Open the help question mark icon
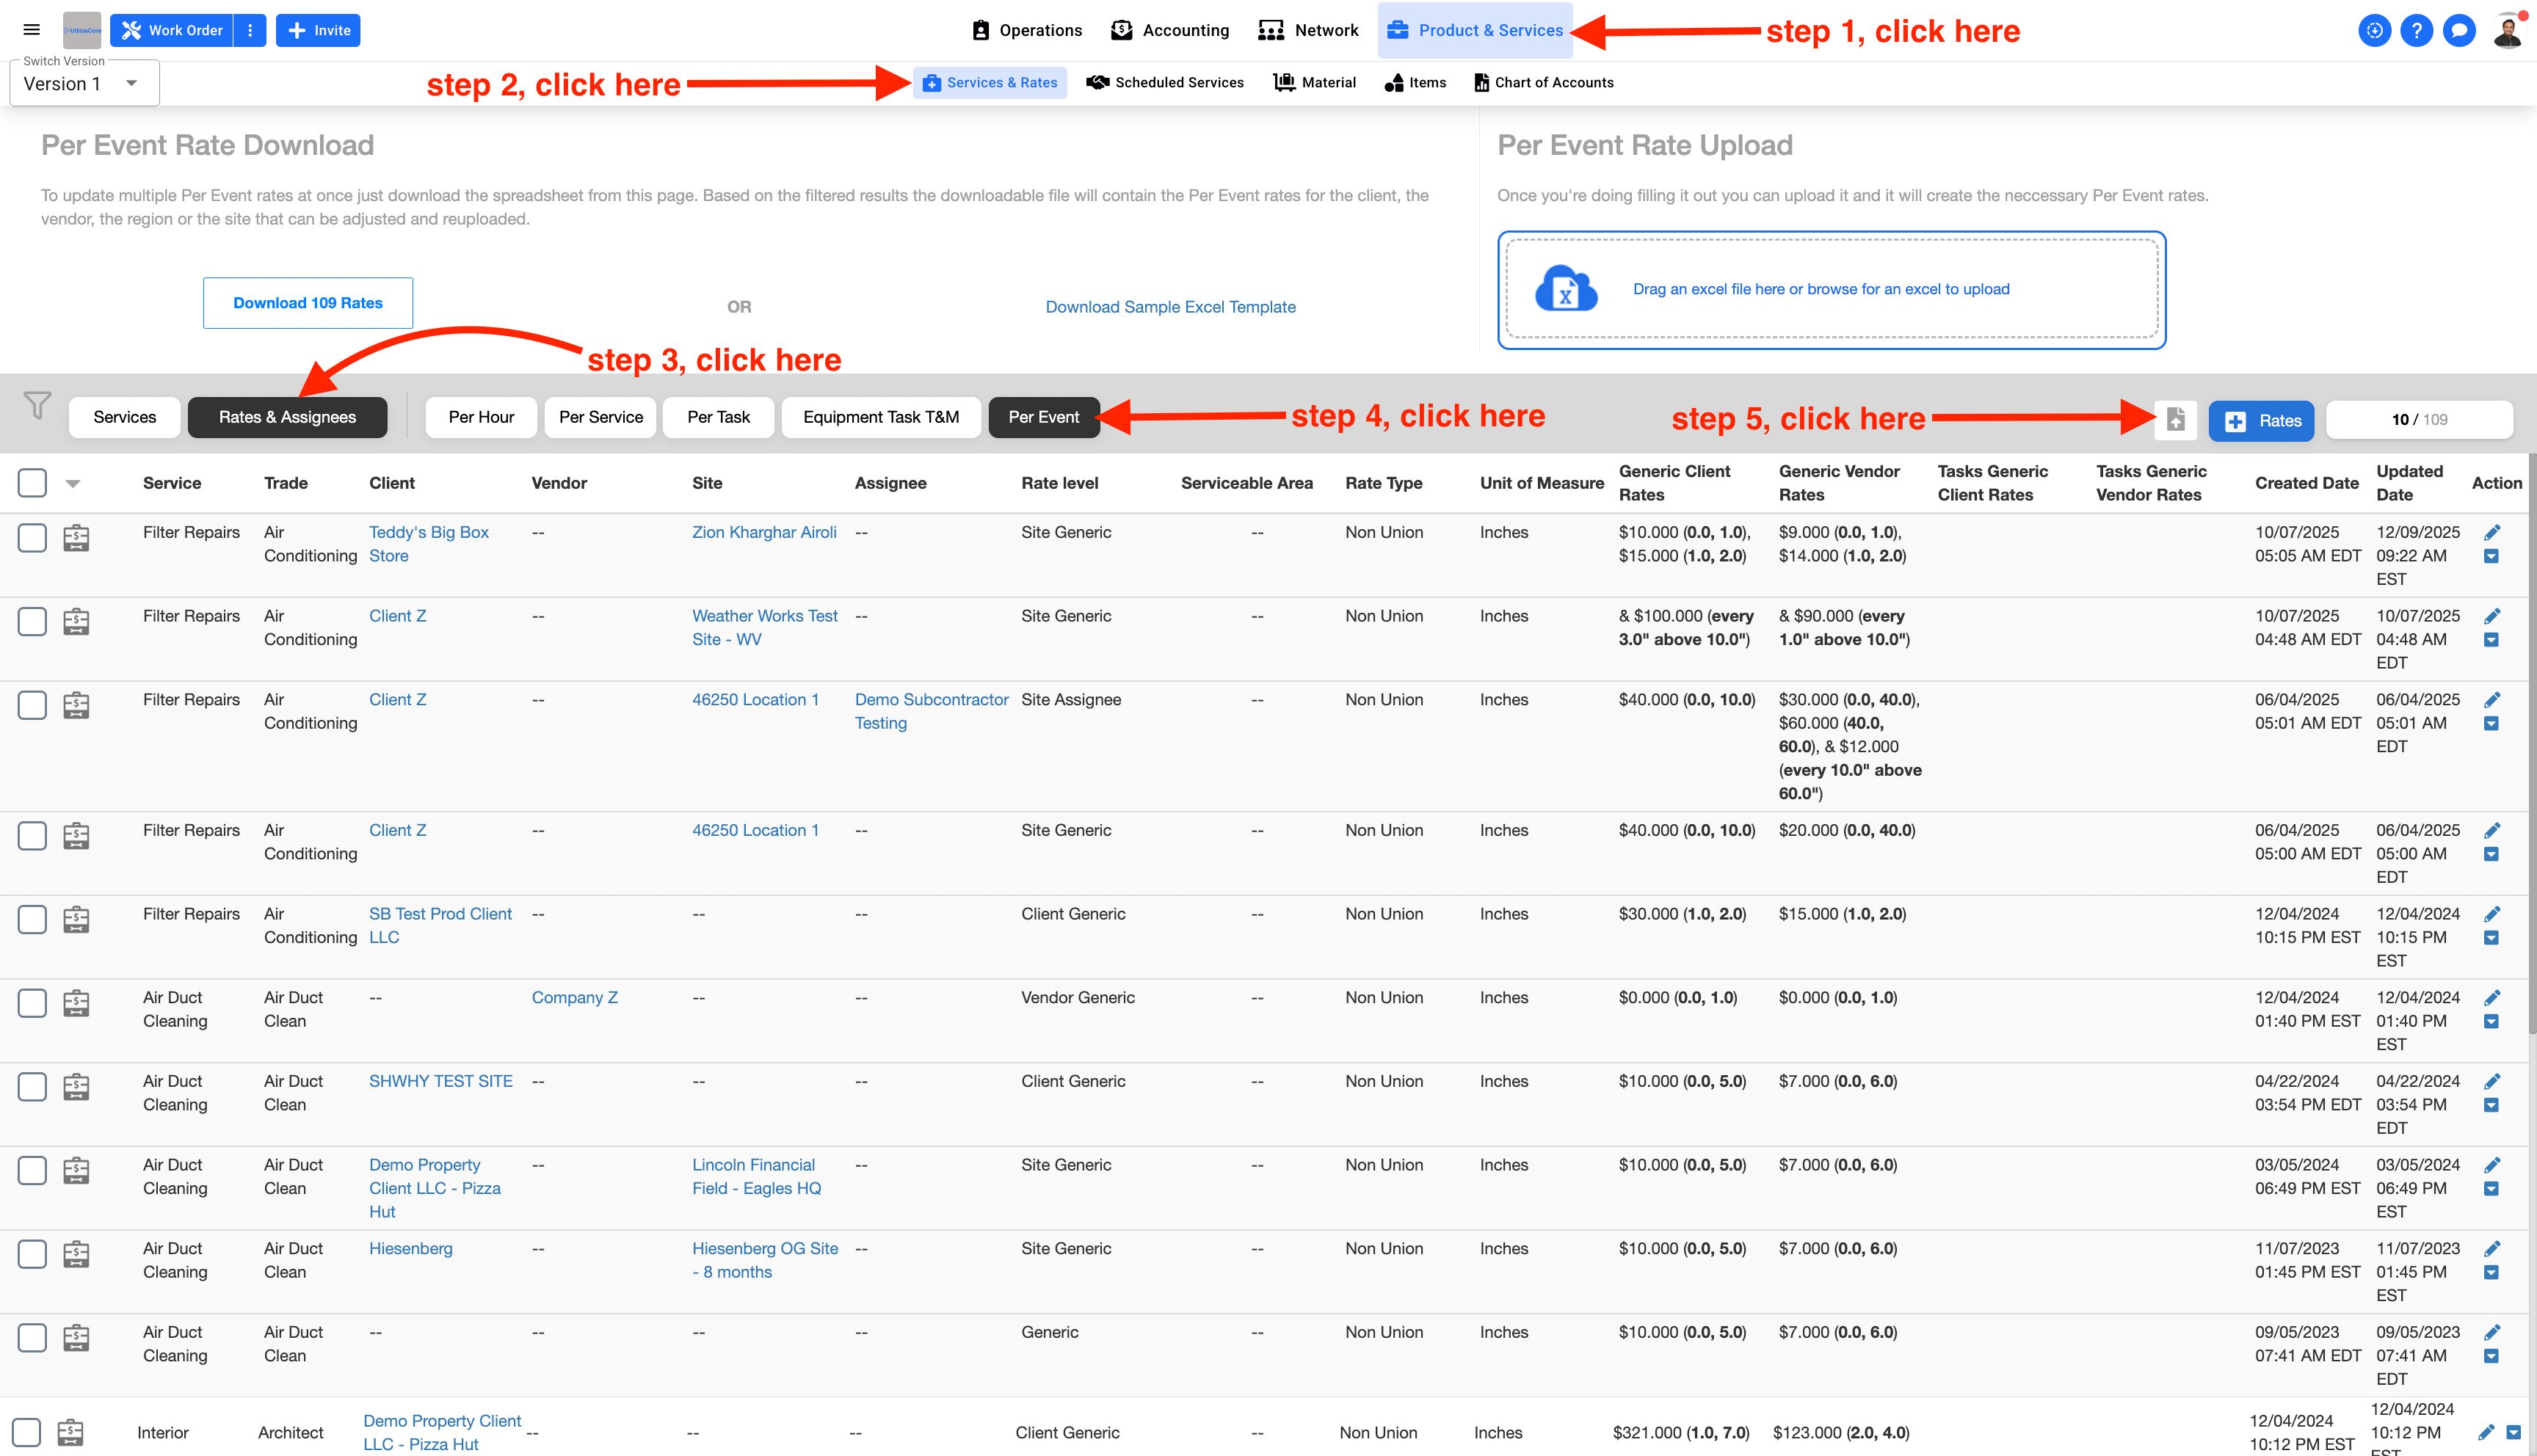 pos(2416,30)
